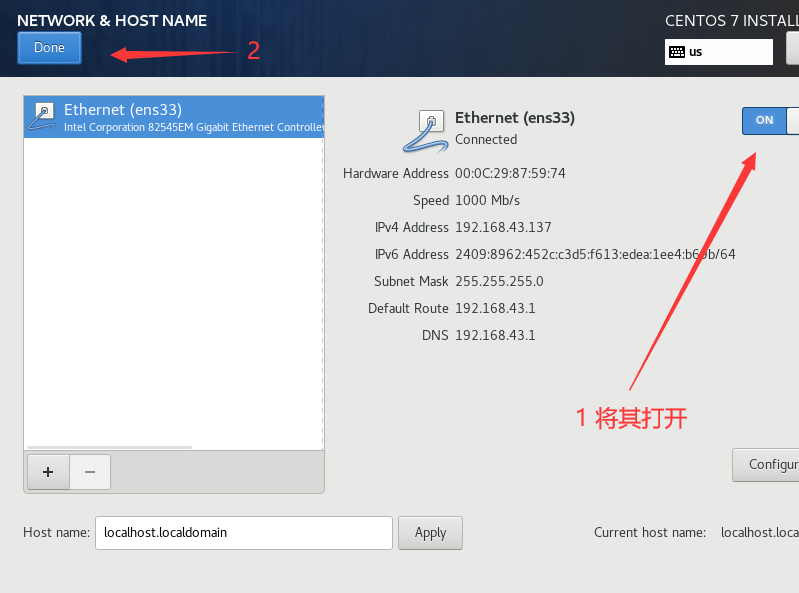Screen dimensions: 799x593
Task: Click the Done button
Action: [x=49, y=48]
